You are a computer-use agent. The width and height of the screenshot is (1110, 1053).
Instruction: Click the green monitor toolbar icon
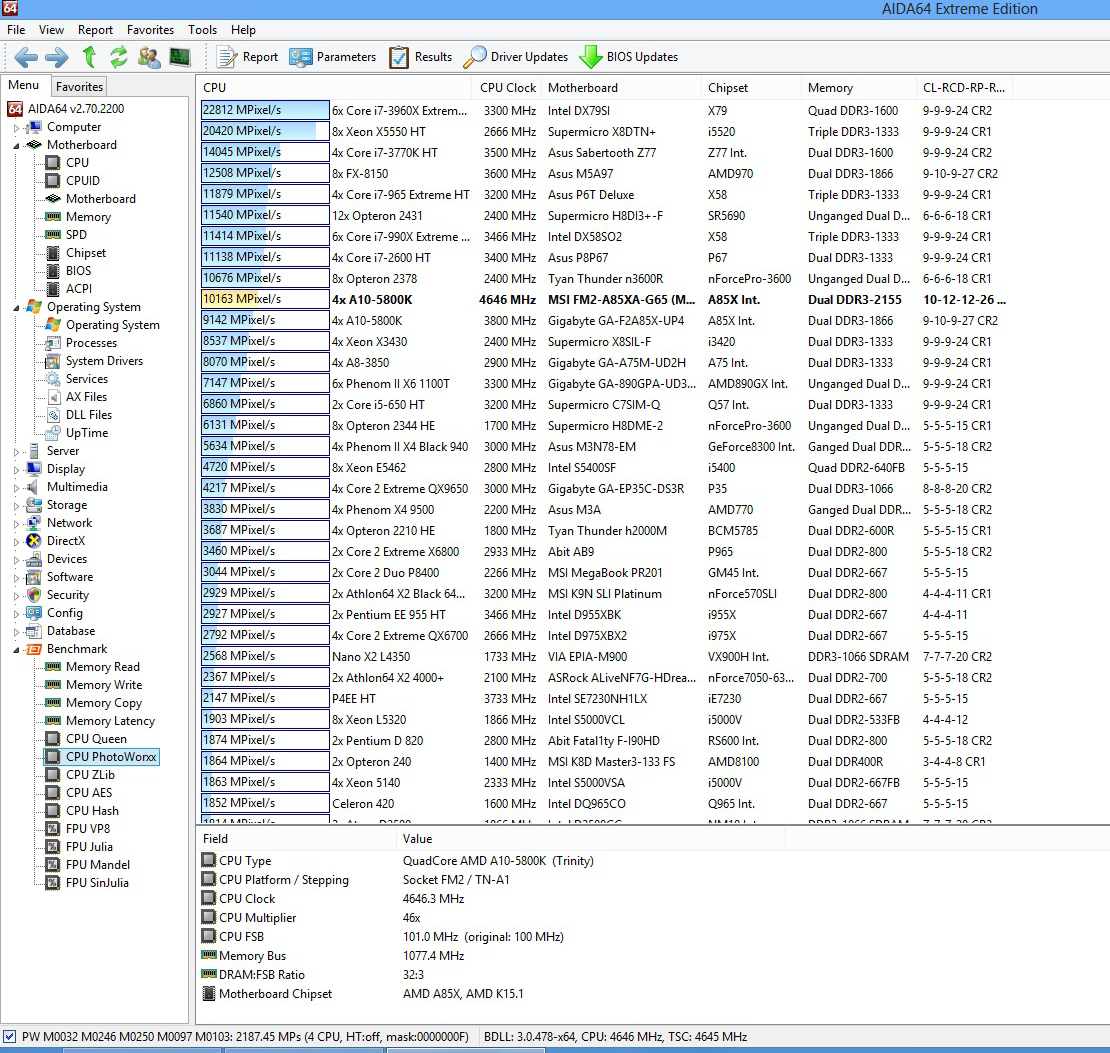tap(180, 57)
